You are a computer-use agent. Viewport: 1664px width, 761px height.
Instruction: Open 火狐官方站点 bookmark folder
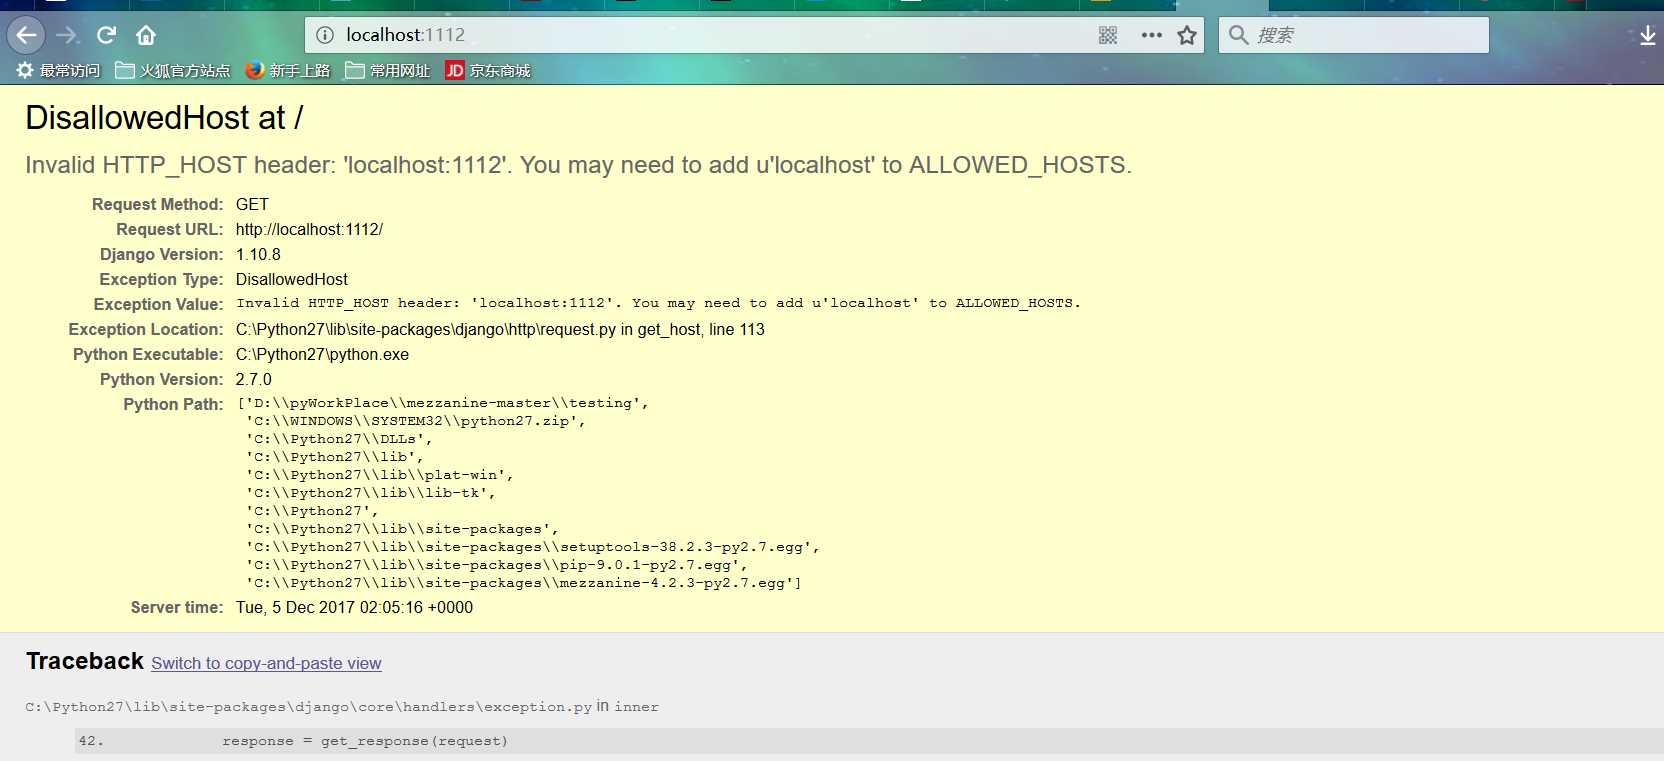[173, 70]
